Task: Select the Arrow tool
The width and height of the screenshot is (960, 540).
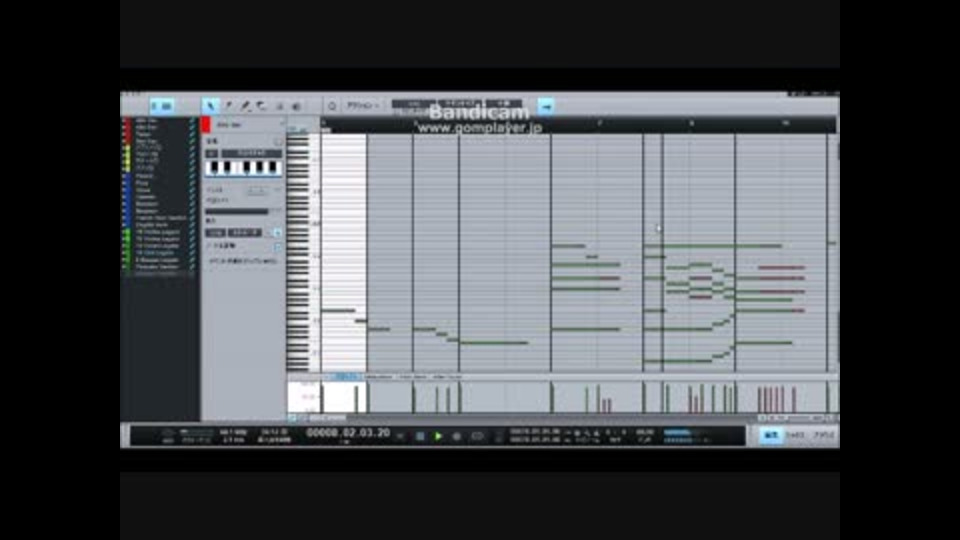Action: tap(210, 106)
